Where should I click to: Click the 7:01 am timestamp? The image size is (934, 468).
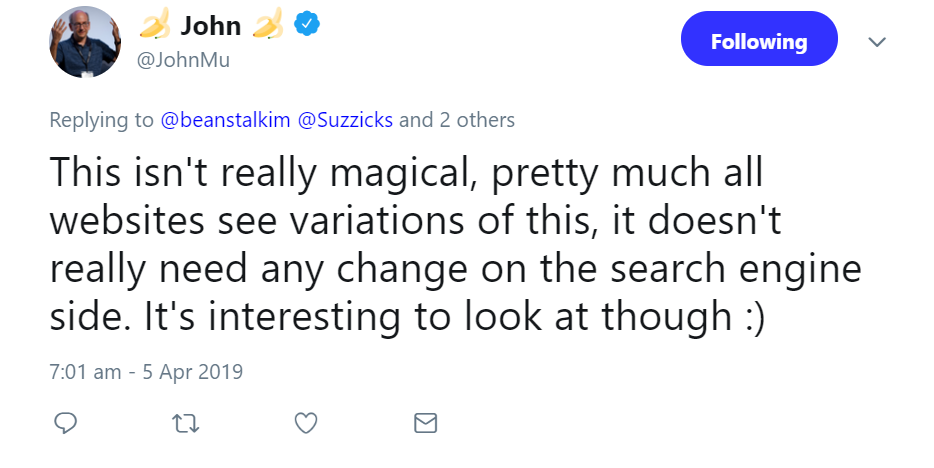[85, 372]
